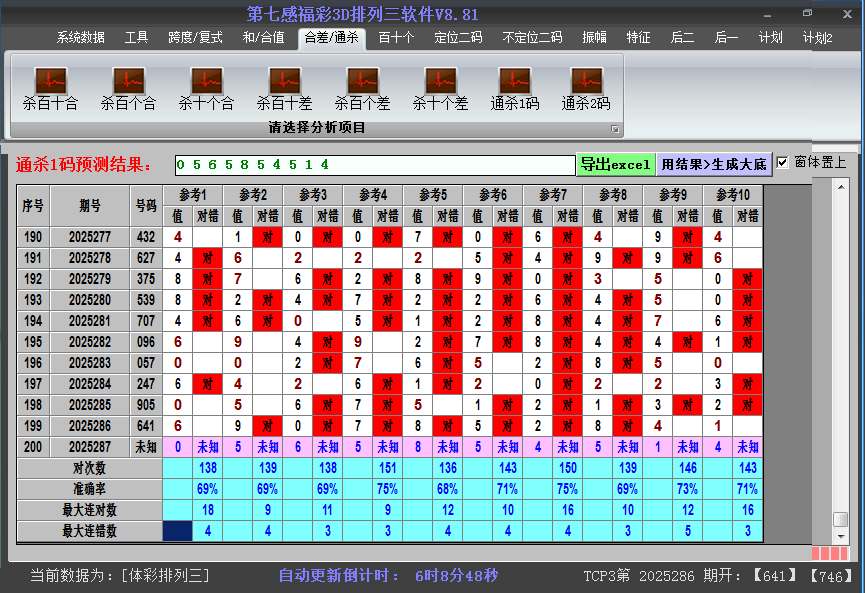Toggle the 窗体置上 checkbox
Screen dimensions: 865x593
(783, 163)
